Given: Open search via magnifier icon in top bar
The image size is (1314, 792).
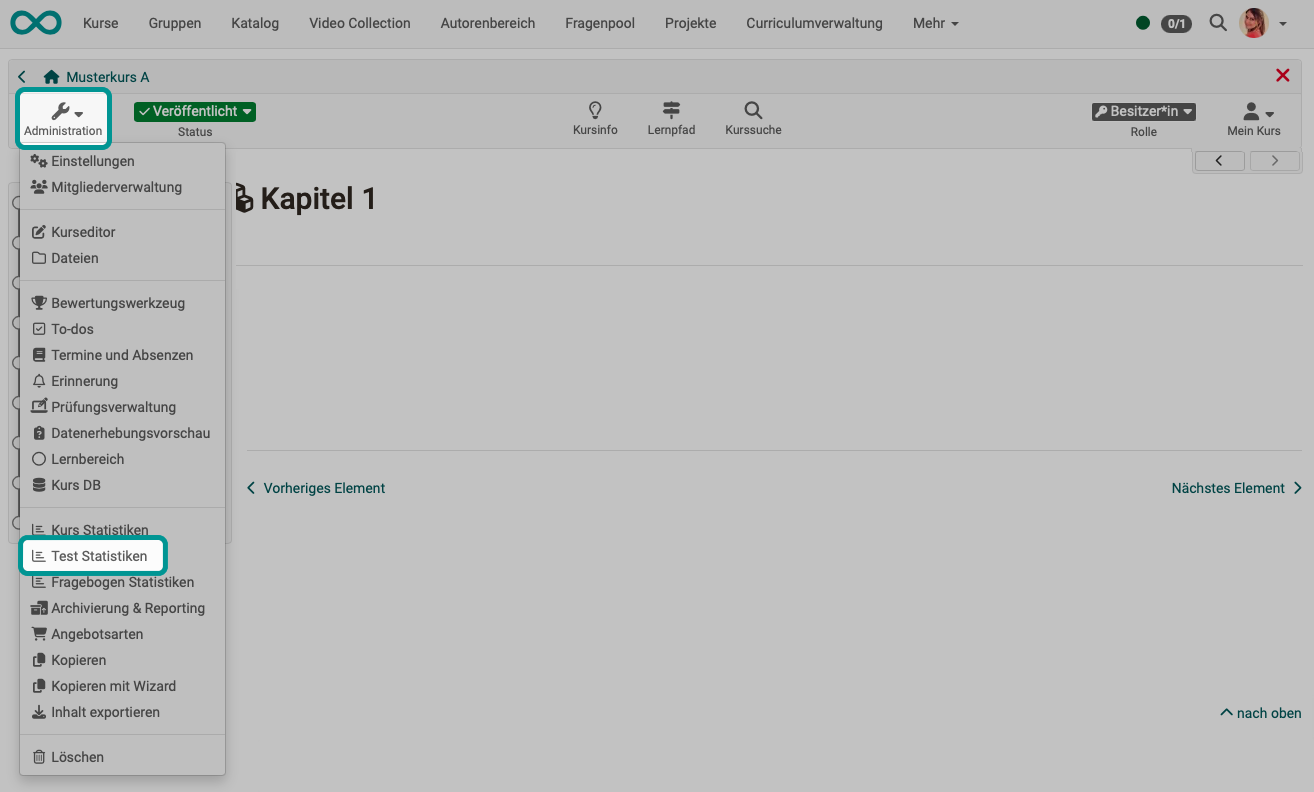Looking at the screenshot, I should pos(1217,22).
